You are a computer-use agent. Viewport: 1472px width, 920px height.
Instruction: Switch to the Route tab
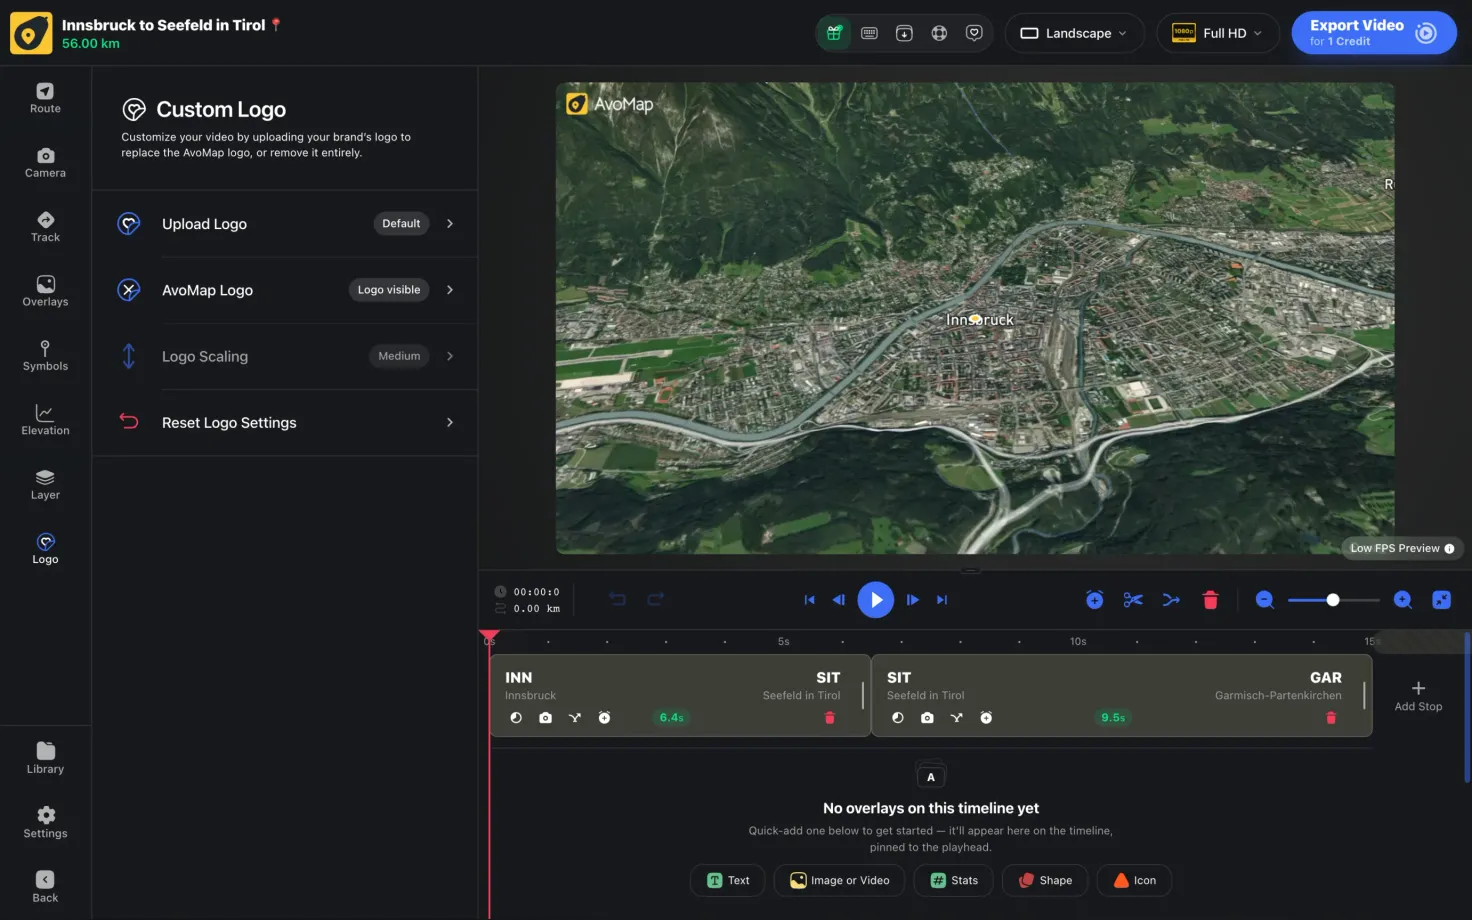pyautogui.click(x=45, y=98)
